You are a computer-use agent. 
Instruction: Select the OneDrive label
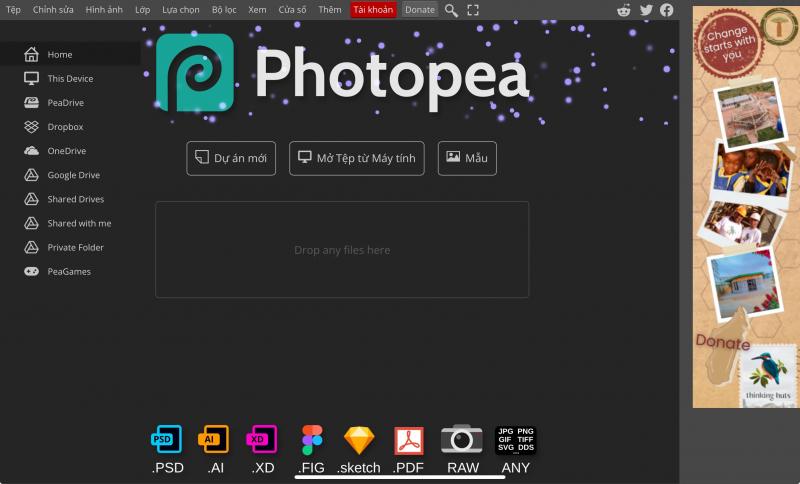pyautogui.click(x=67, y=151)
